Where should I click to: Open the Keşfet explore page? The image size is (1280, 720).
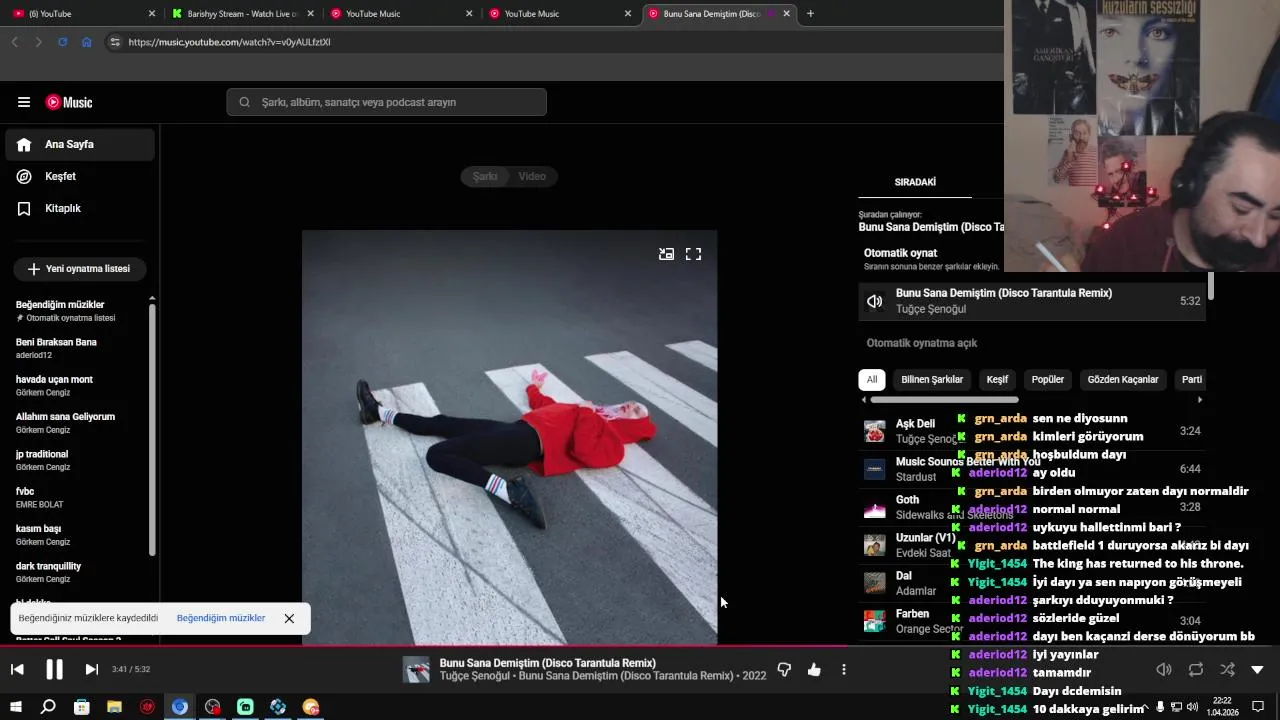80,176
